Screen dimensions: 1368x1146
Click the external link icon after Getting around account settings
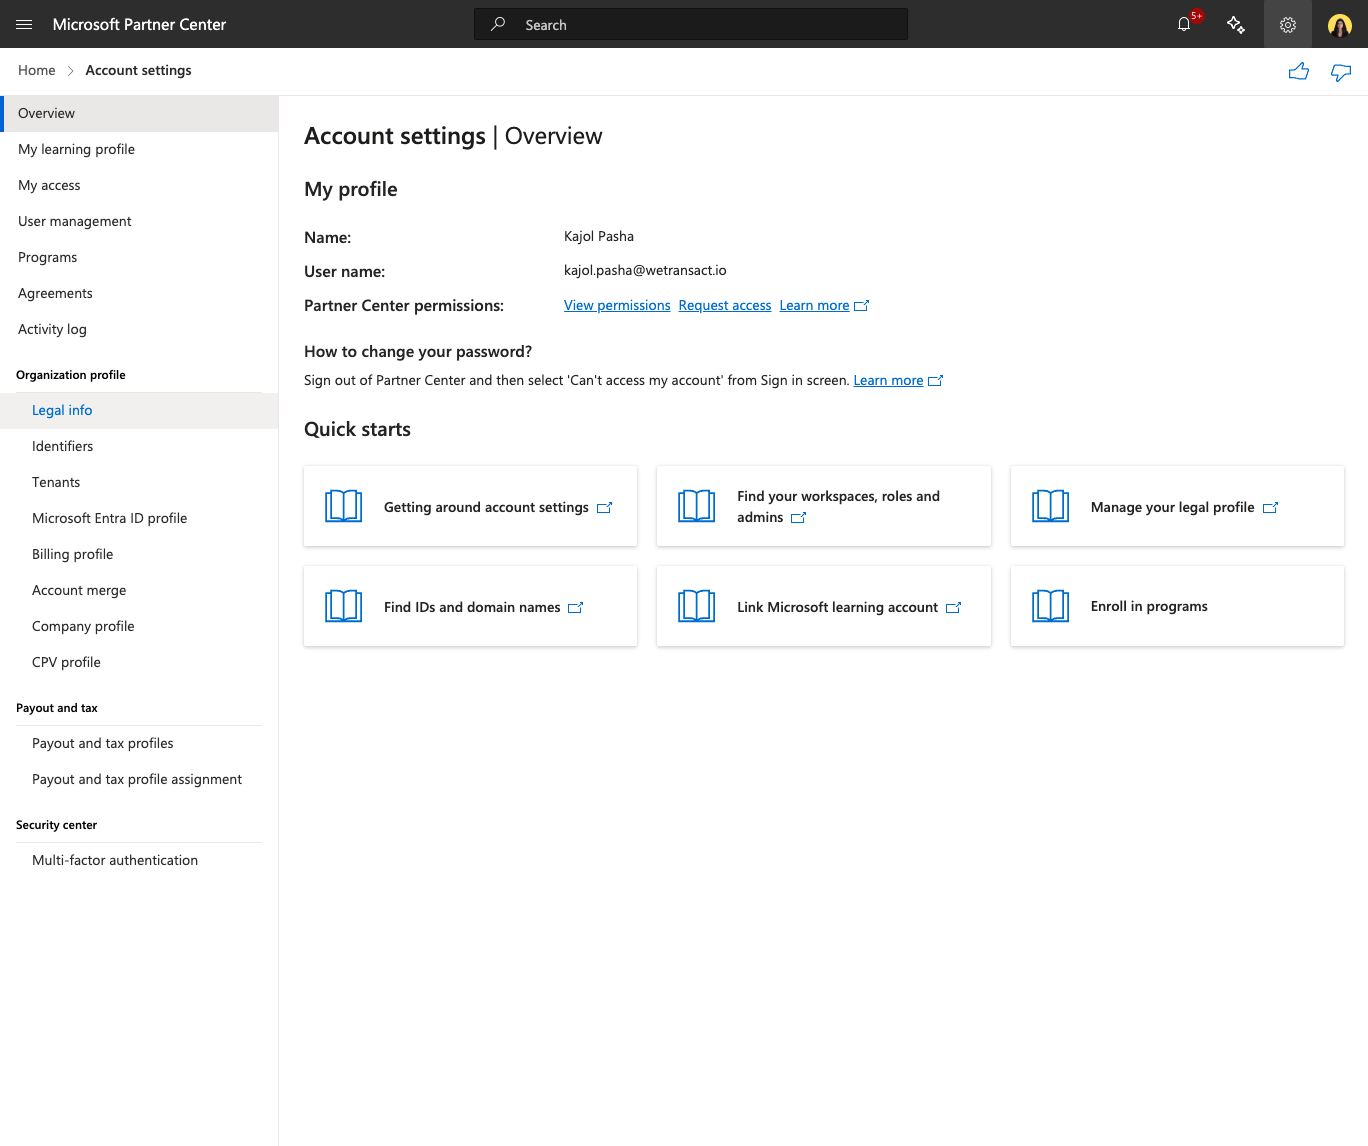(604, 508)
